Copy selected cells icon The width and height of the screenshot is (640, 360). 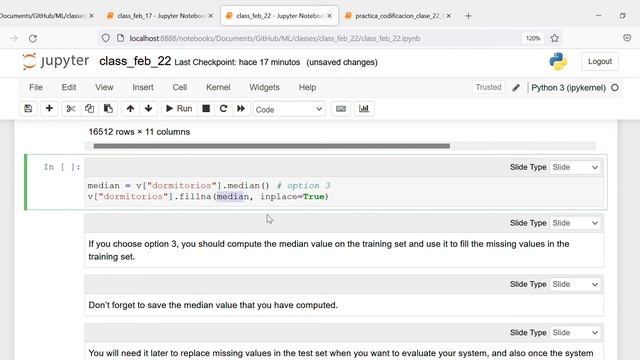(89, 109)
